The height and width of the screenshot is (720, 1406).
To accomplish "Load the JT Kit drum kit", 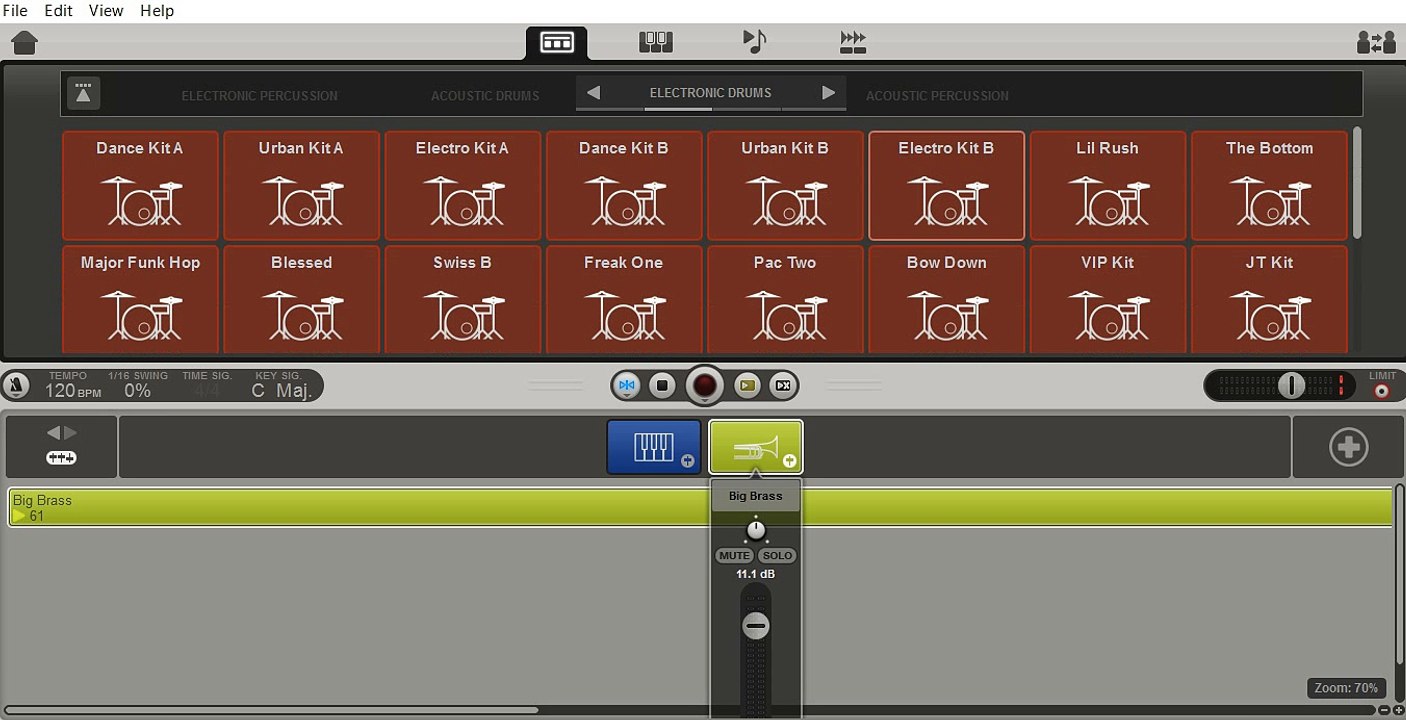I will [1269, 300].
